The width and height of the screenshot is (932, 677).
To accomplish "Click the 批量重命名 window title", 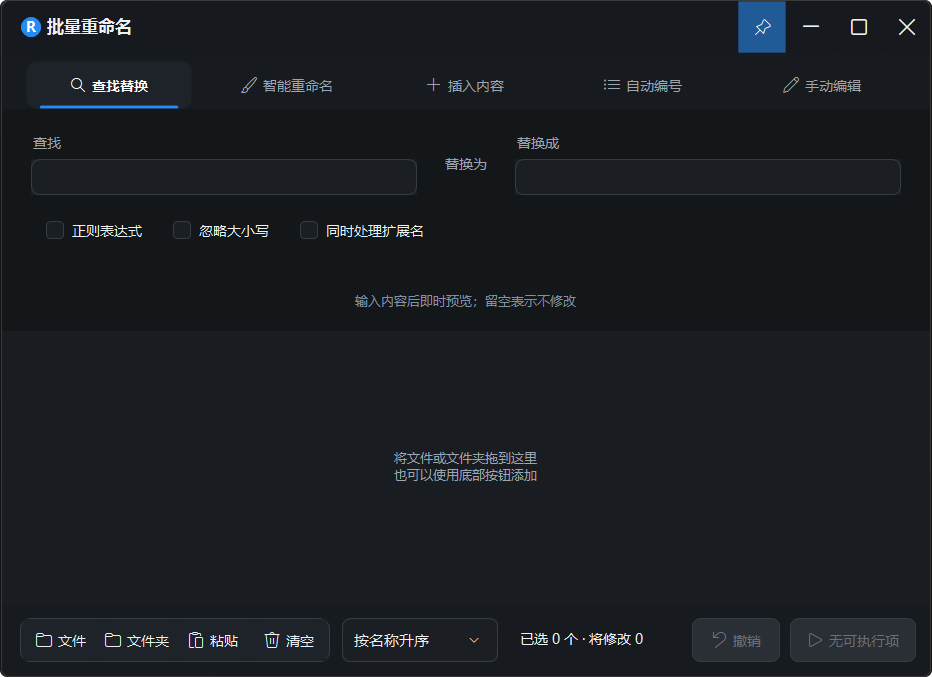I will click(89, 27).
